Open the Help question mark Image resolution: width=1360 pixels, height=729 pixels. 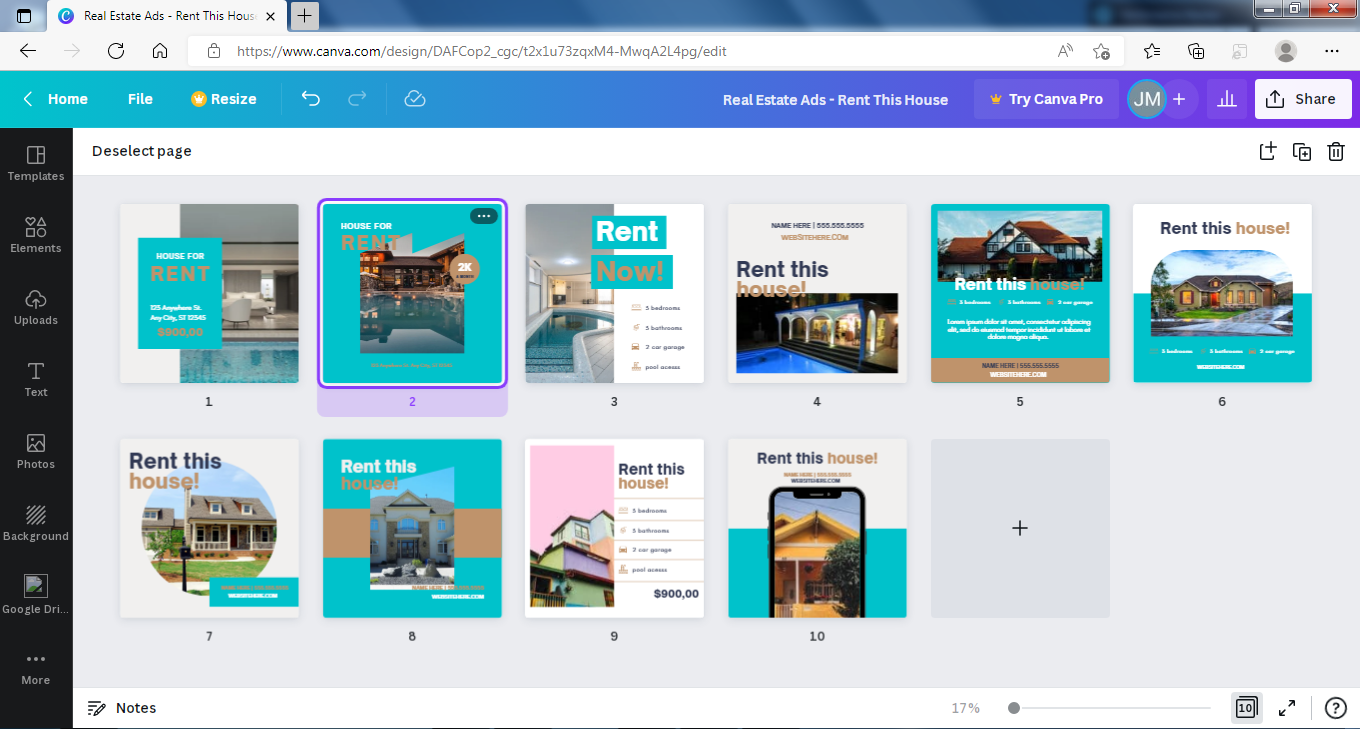1335,708
